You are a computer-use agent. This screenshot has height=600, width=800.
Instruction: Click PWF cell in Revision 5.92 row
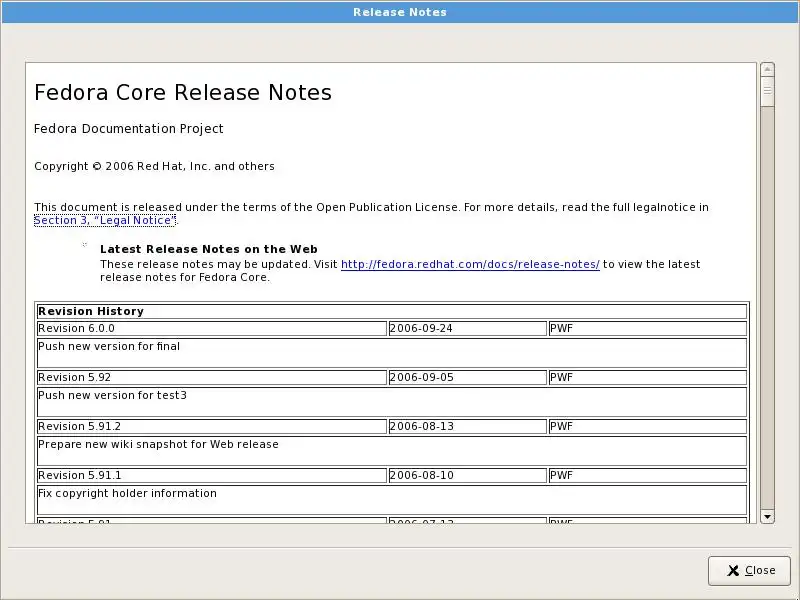[647, 378]
